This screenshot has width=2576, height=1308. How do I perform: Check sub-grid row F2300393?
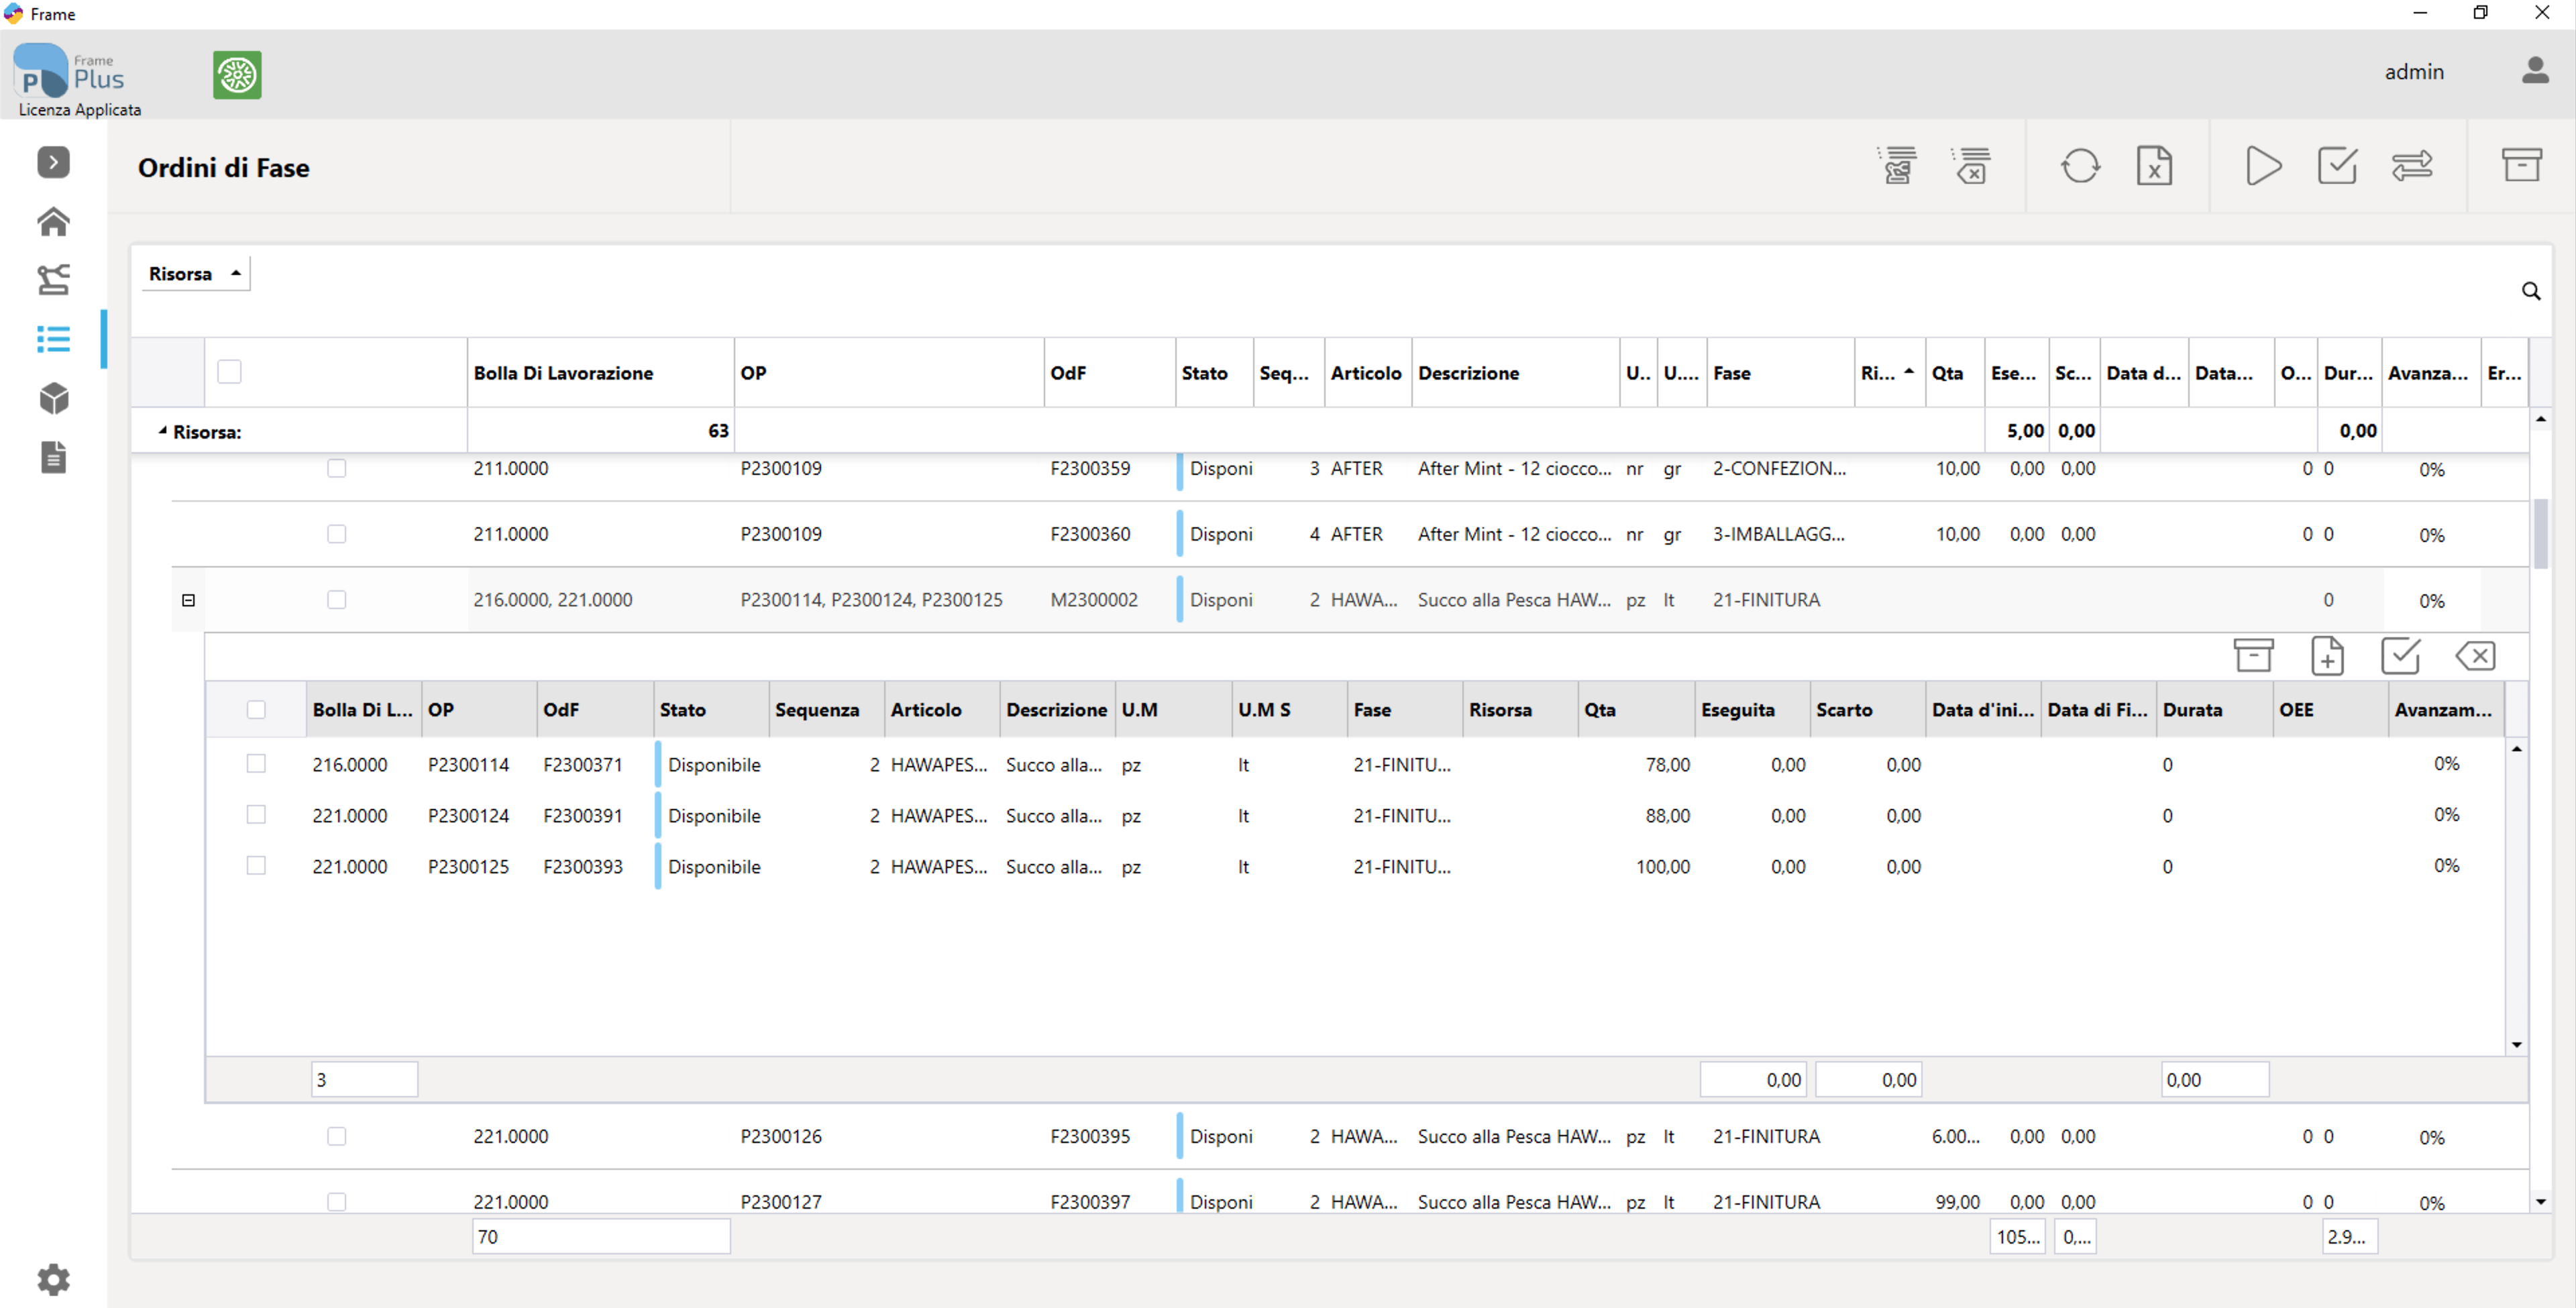(256, 866)
